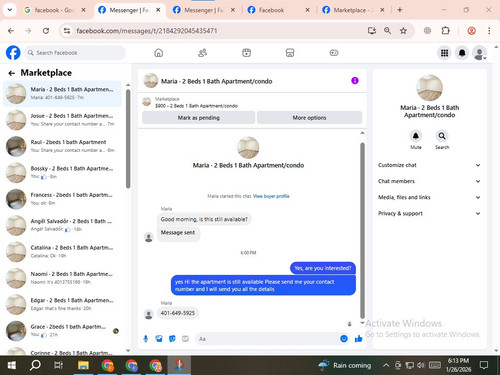Screen dimensions: 500x375
Task: Open Angël Salvadör conversation
Action: 62,225
